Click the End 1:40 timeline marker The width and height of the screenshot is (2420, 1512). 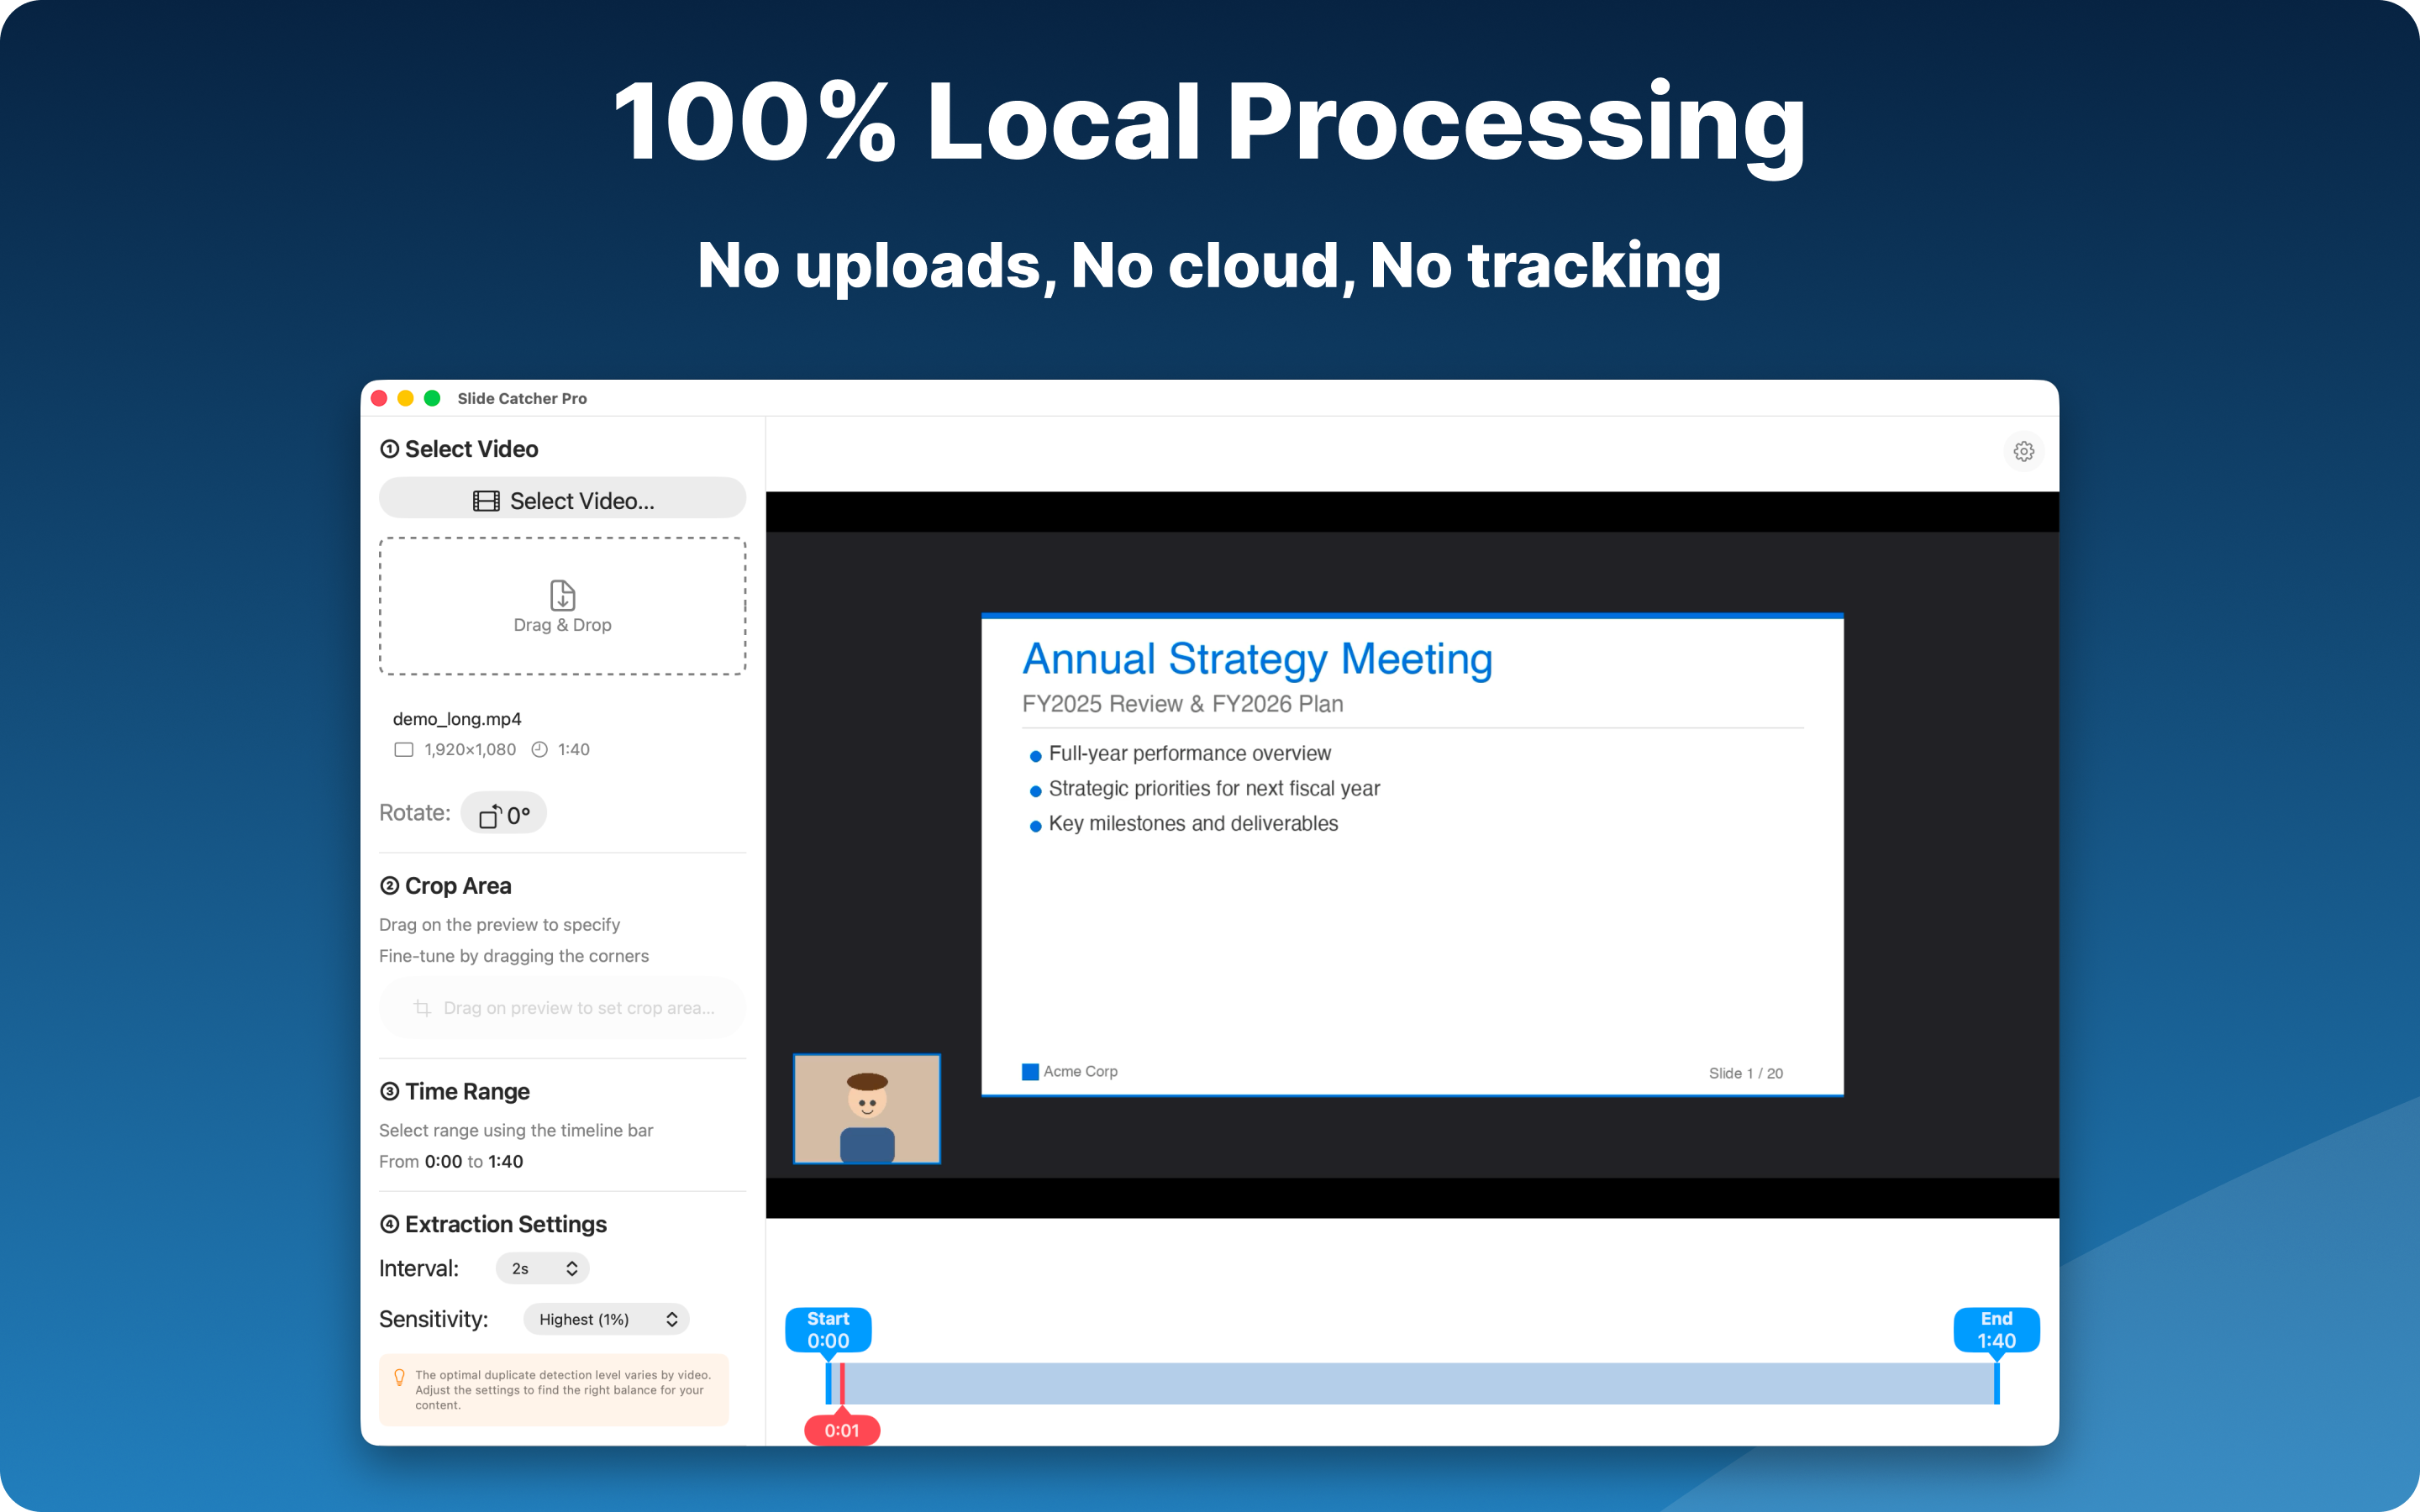[1996, 1330]
